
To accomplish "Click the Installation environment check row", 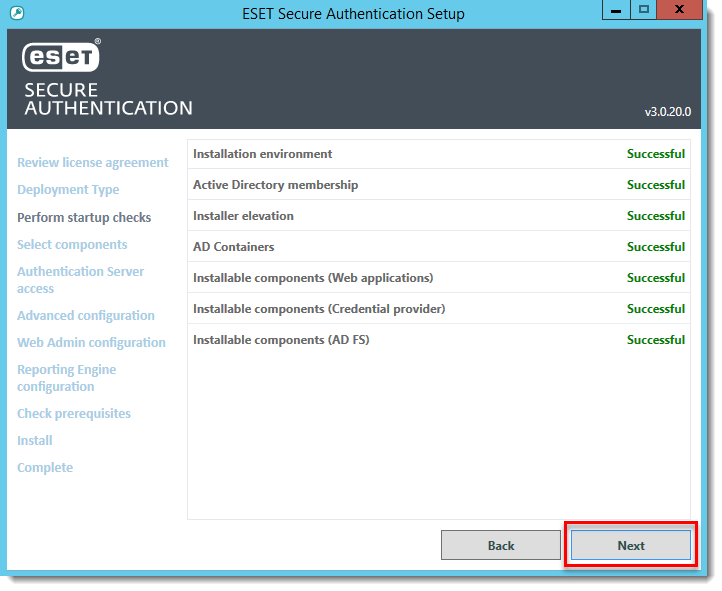I will 439,154.
